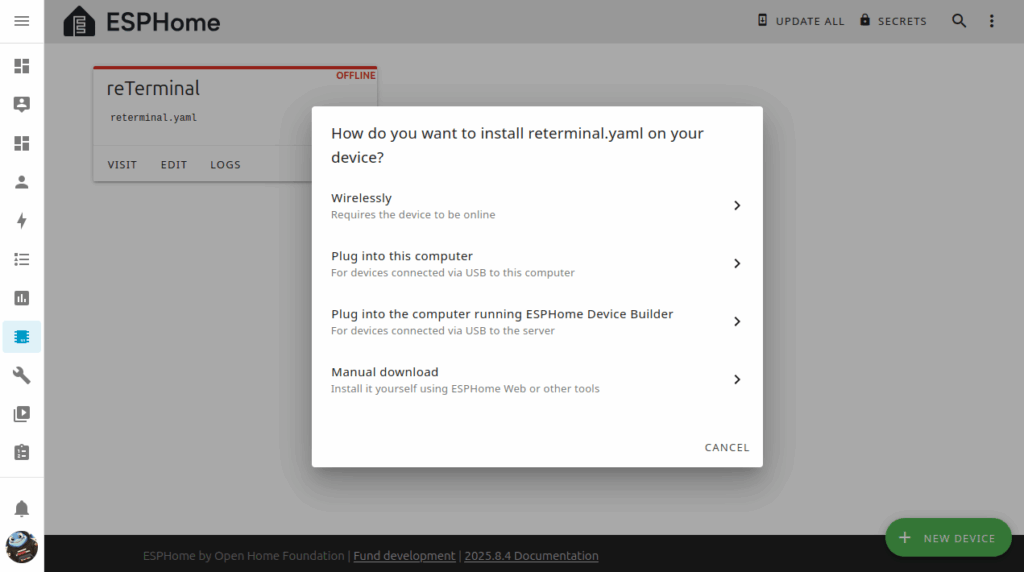Click the UPDATE ALL button

coord(801,21)
